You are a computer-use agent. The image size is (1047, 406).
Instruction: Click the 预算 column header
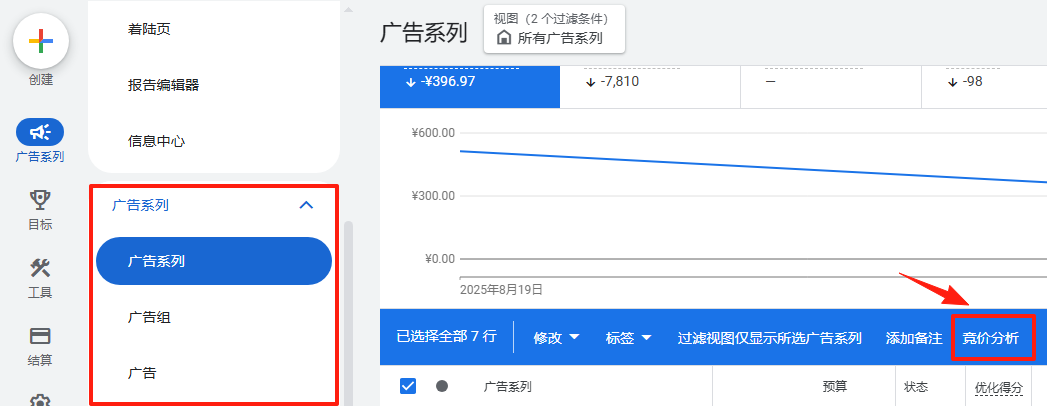(x=835, y=386)
